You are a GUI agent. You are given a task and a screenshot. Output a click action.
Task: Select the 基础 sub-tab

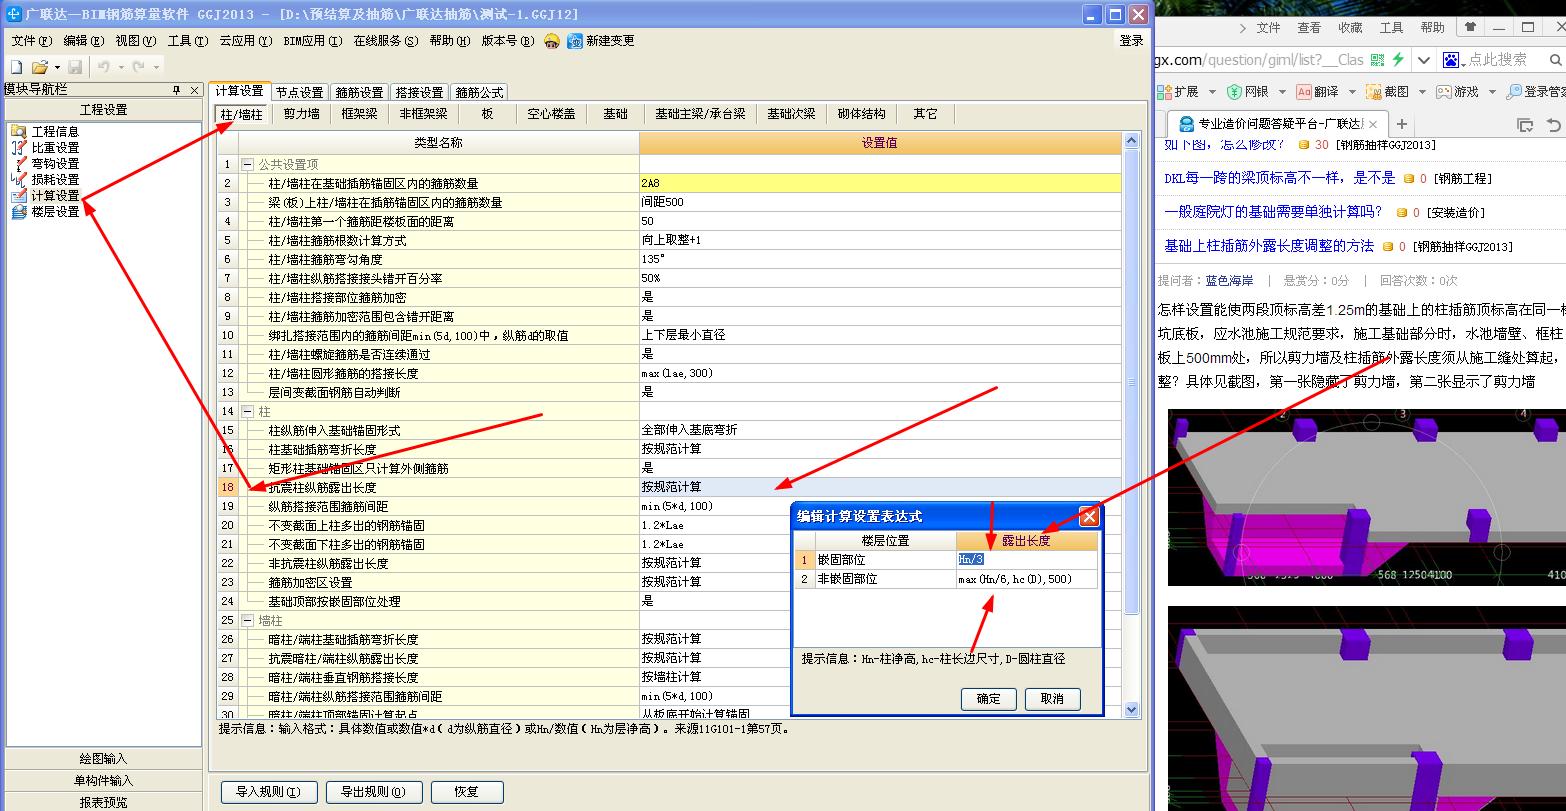tap(615, 114)
